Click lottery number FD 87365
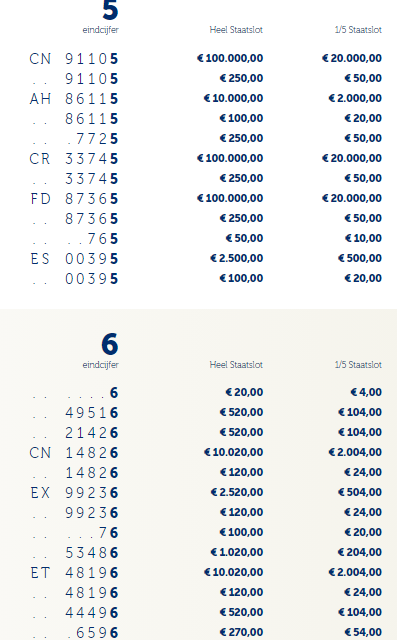This screenshot has height=640, width=416. (74, 199)
